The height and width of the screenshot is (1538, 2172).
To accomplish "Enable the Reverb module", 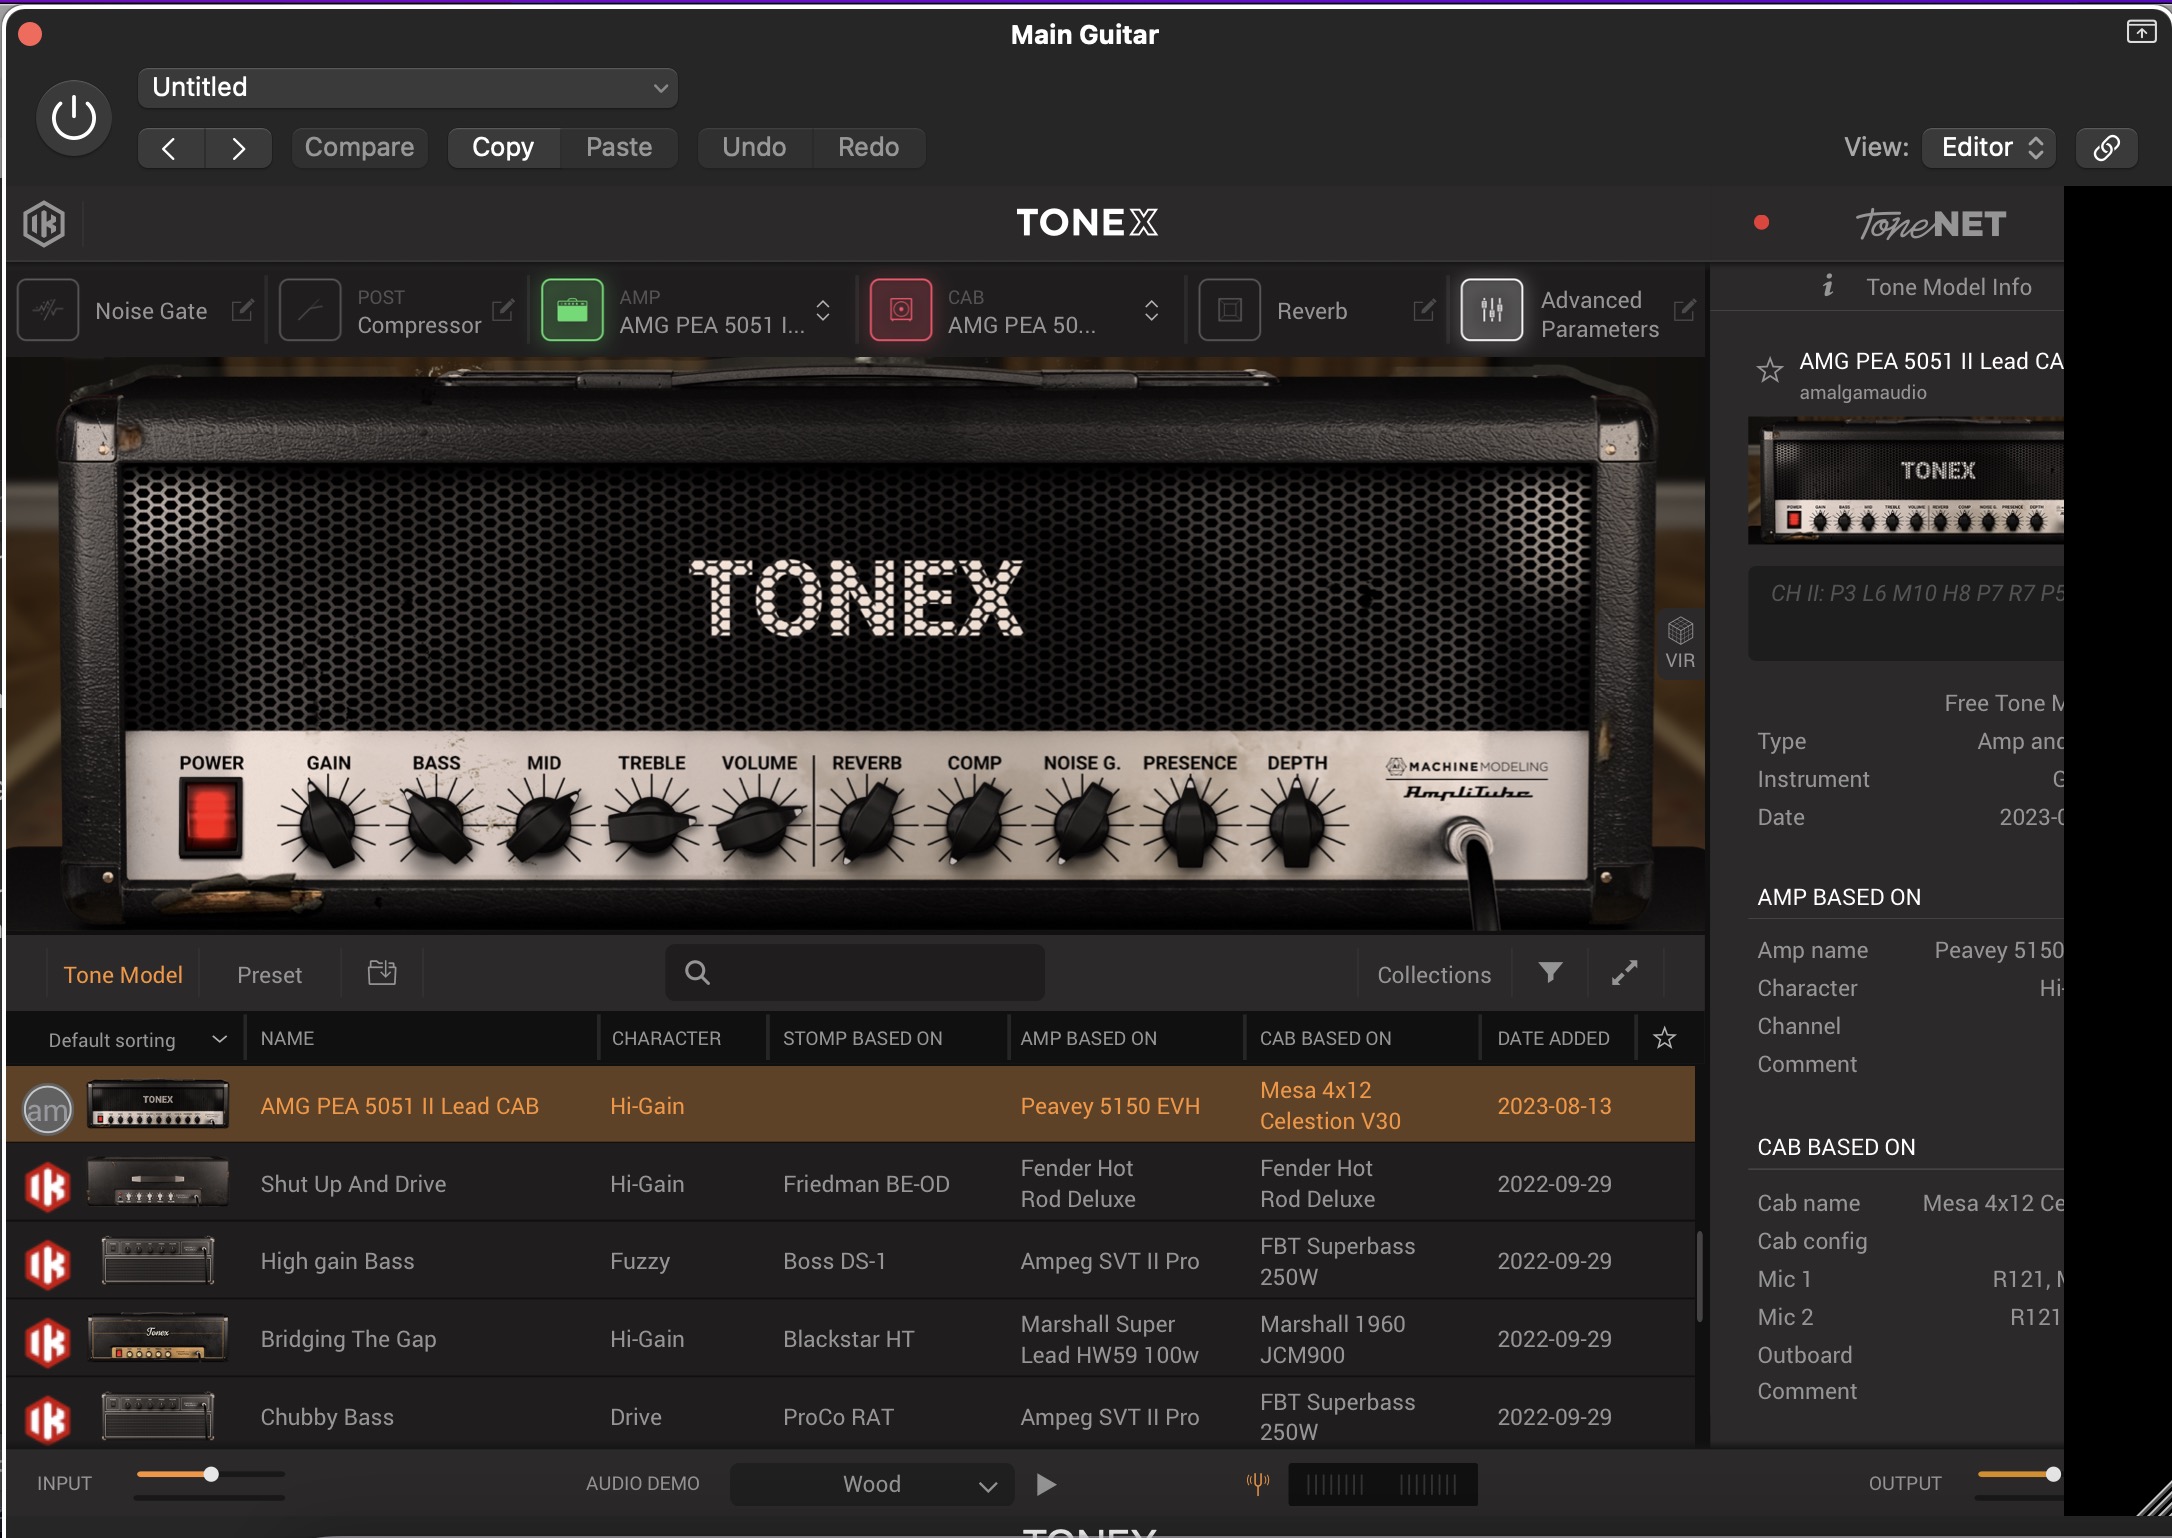I will pos(1229,310).
